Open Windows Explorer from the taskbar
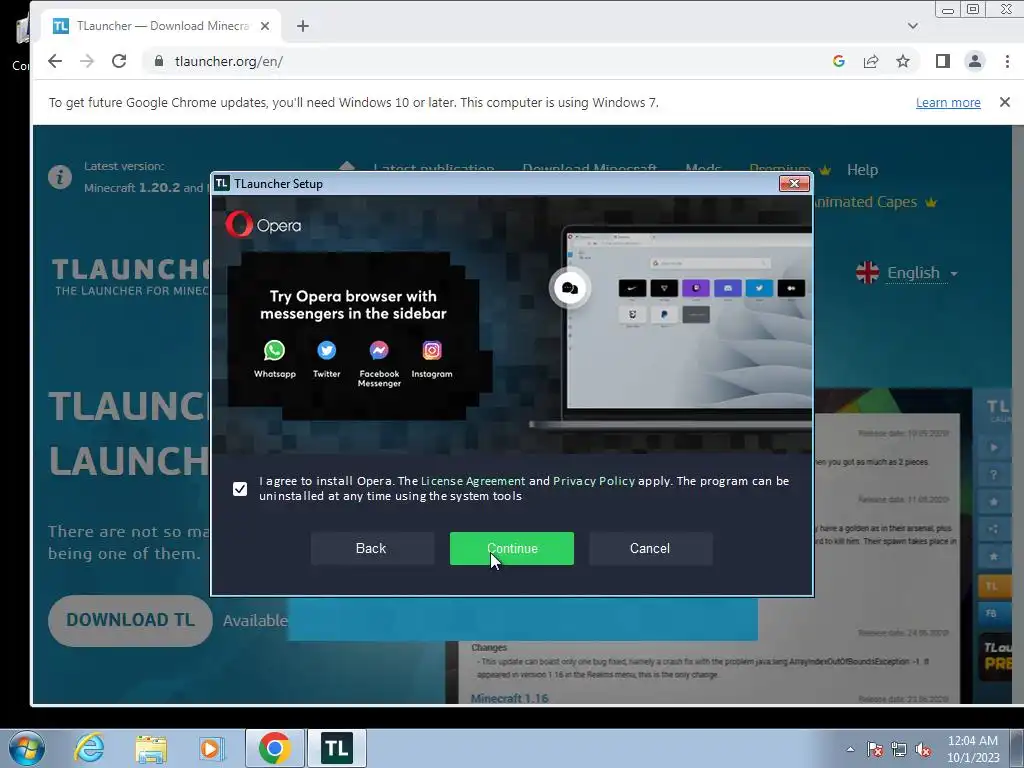 151,748
